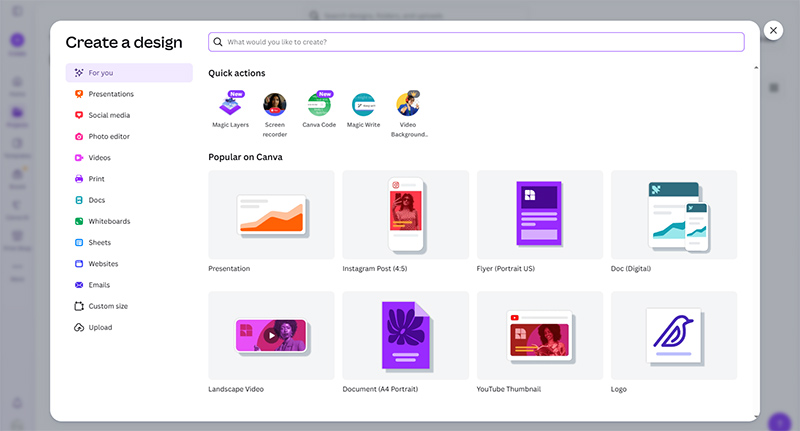Screen dimensions: 800x431
Task: Create a Document (A4 Portrait) thumbnail
Action: (406, 335)
